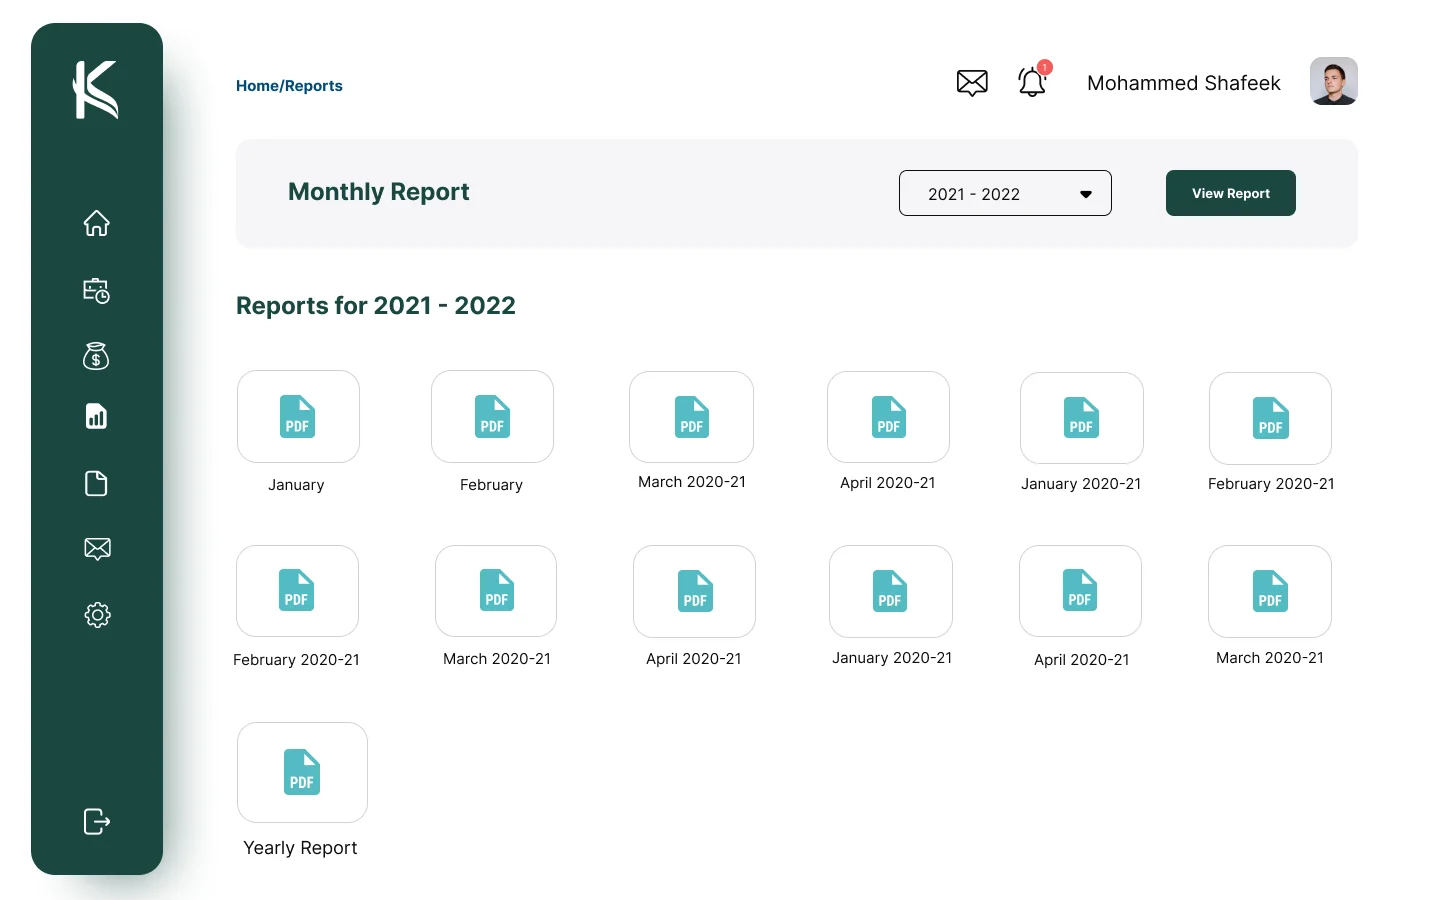1440x900 pixels.
Task: Click the K logo in sidebar
Action: pyautogui.click(x=96, y=90)
